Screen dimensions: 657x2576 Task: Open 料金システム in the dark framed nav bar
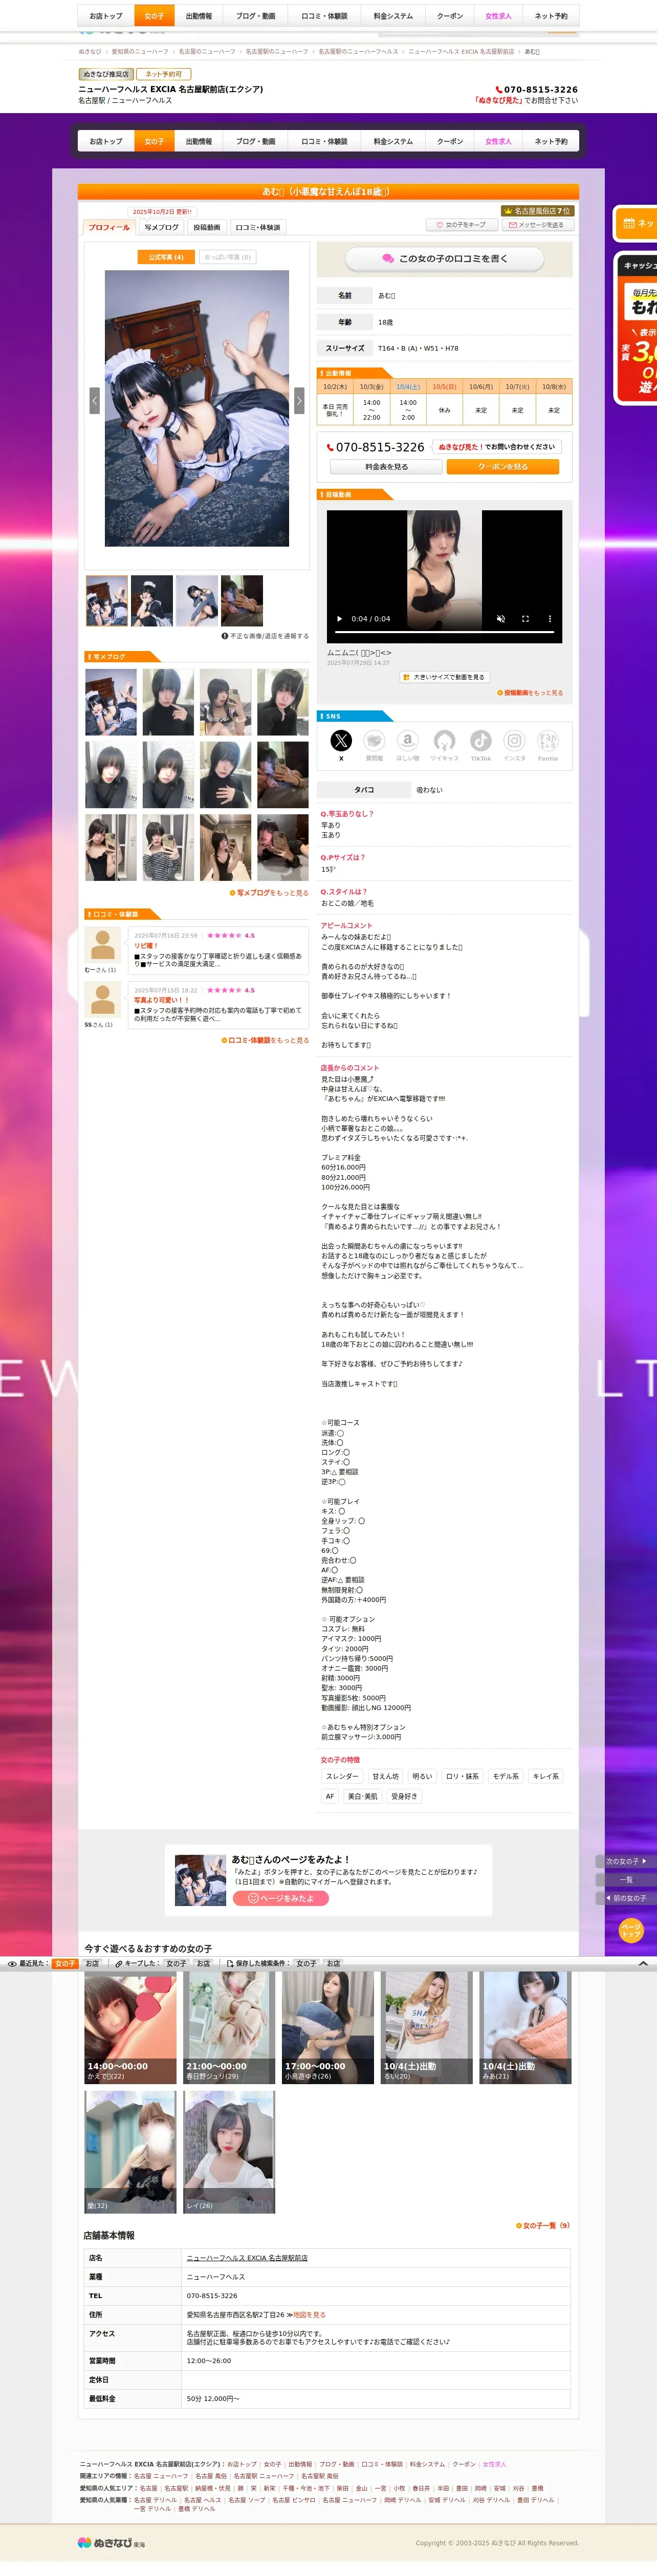coord(393,142)
